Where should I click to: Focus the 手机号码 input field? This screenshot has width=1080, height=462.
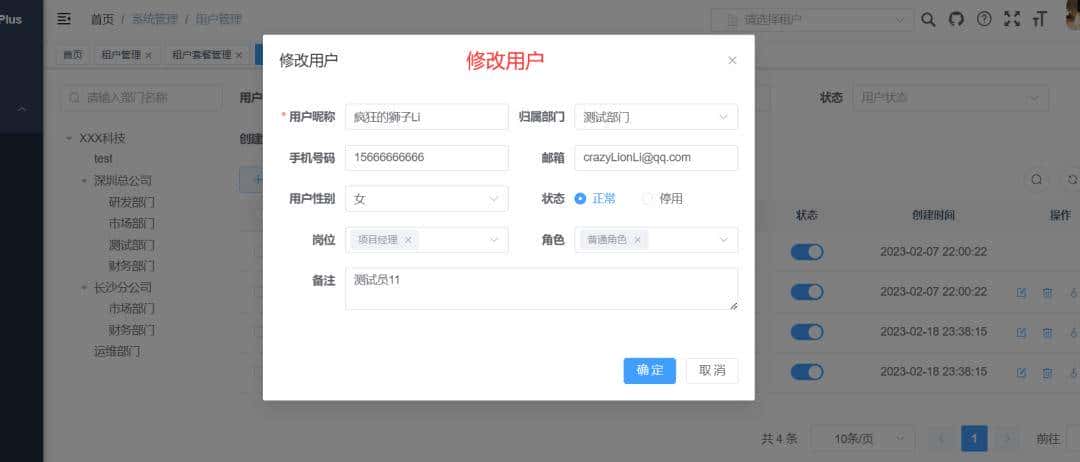(x=426, y=158)
